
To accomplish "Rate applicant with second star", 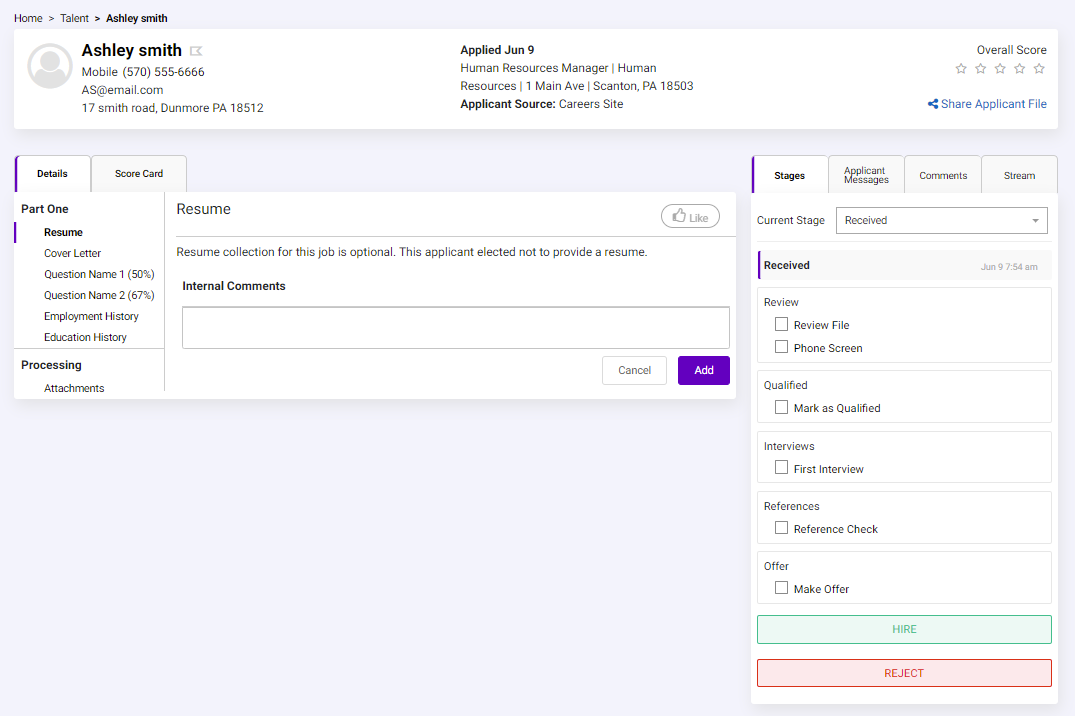I will [x=980, y=69].
